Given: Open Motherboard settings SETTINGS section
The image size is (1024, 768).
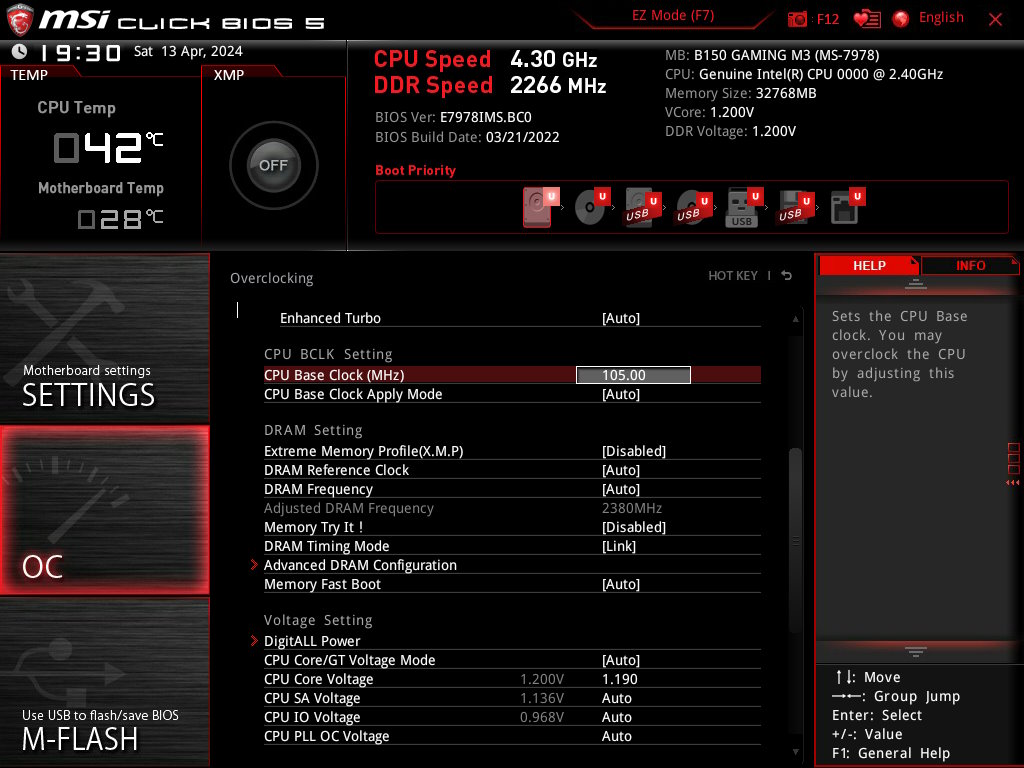Looking at the screenshot, I should point(104,338).
